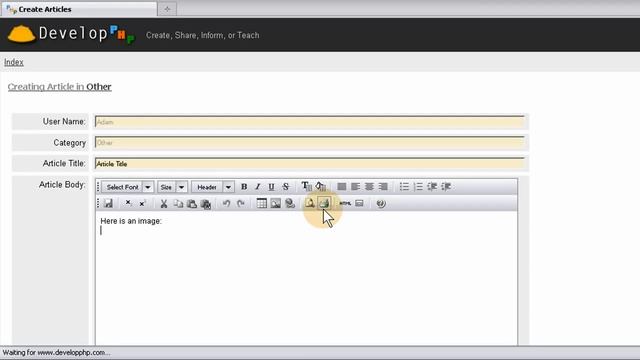Open the Select Font dropdown
Image resolution: width=640 pixels, height=360 pixels.
tap(127, 187)
